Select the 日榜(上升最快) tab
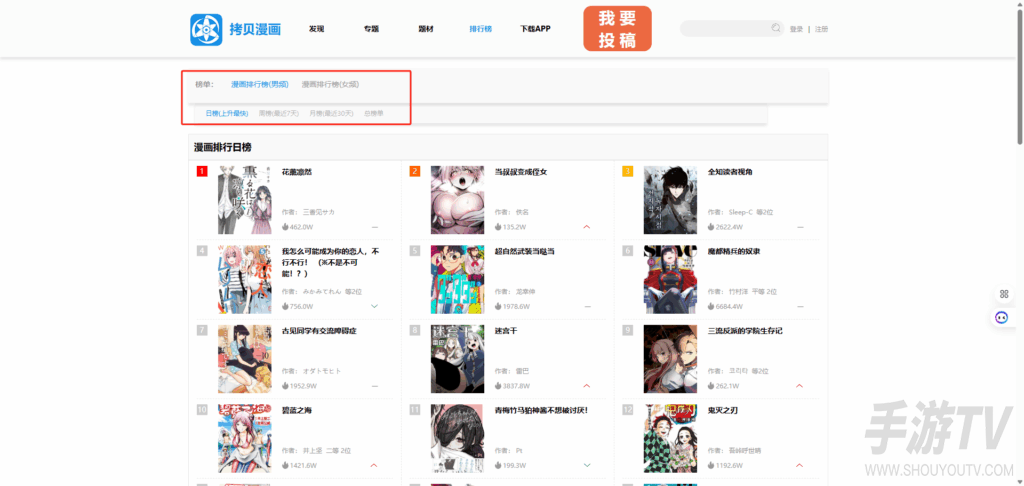 227,114
